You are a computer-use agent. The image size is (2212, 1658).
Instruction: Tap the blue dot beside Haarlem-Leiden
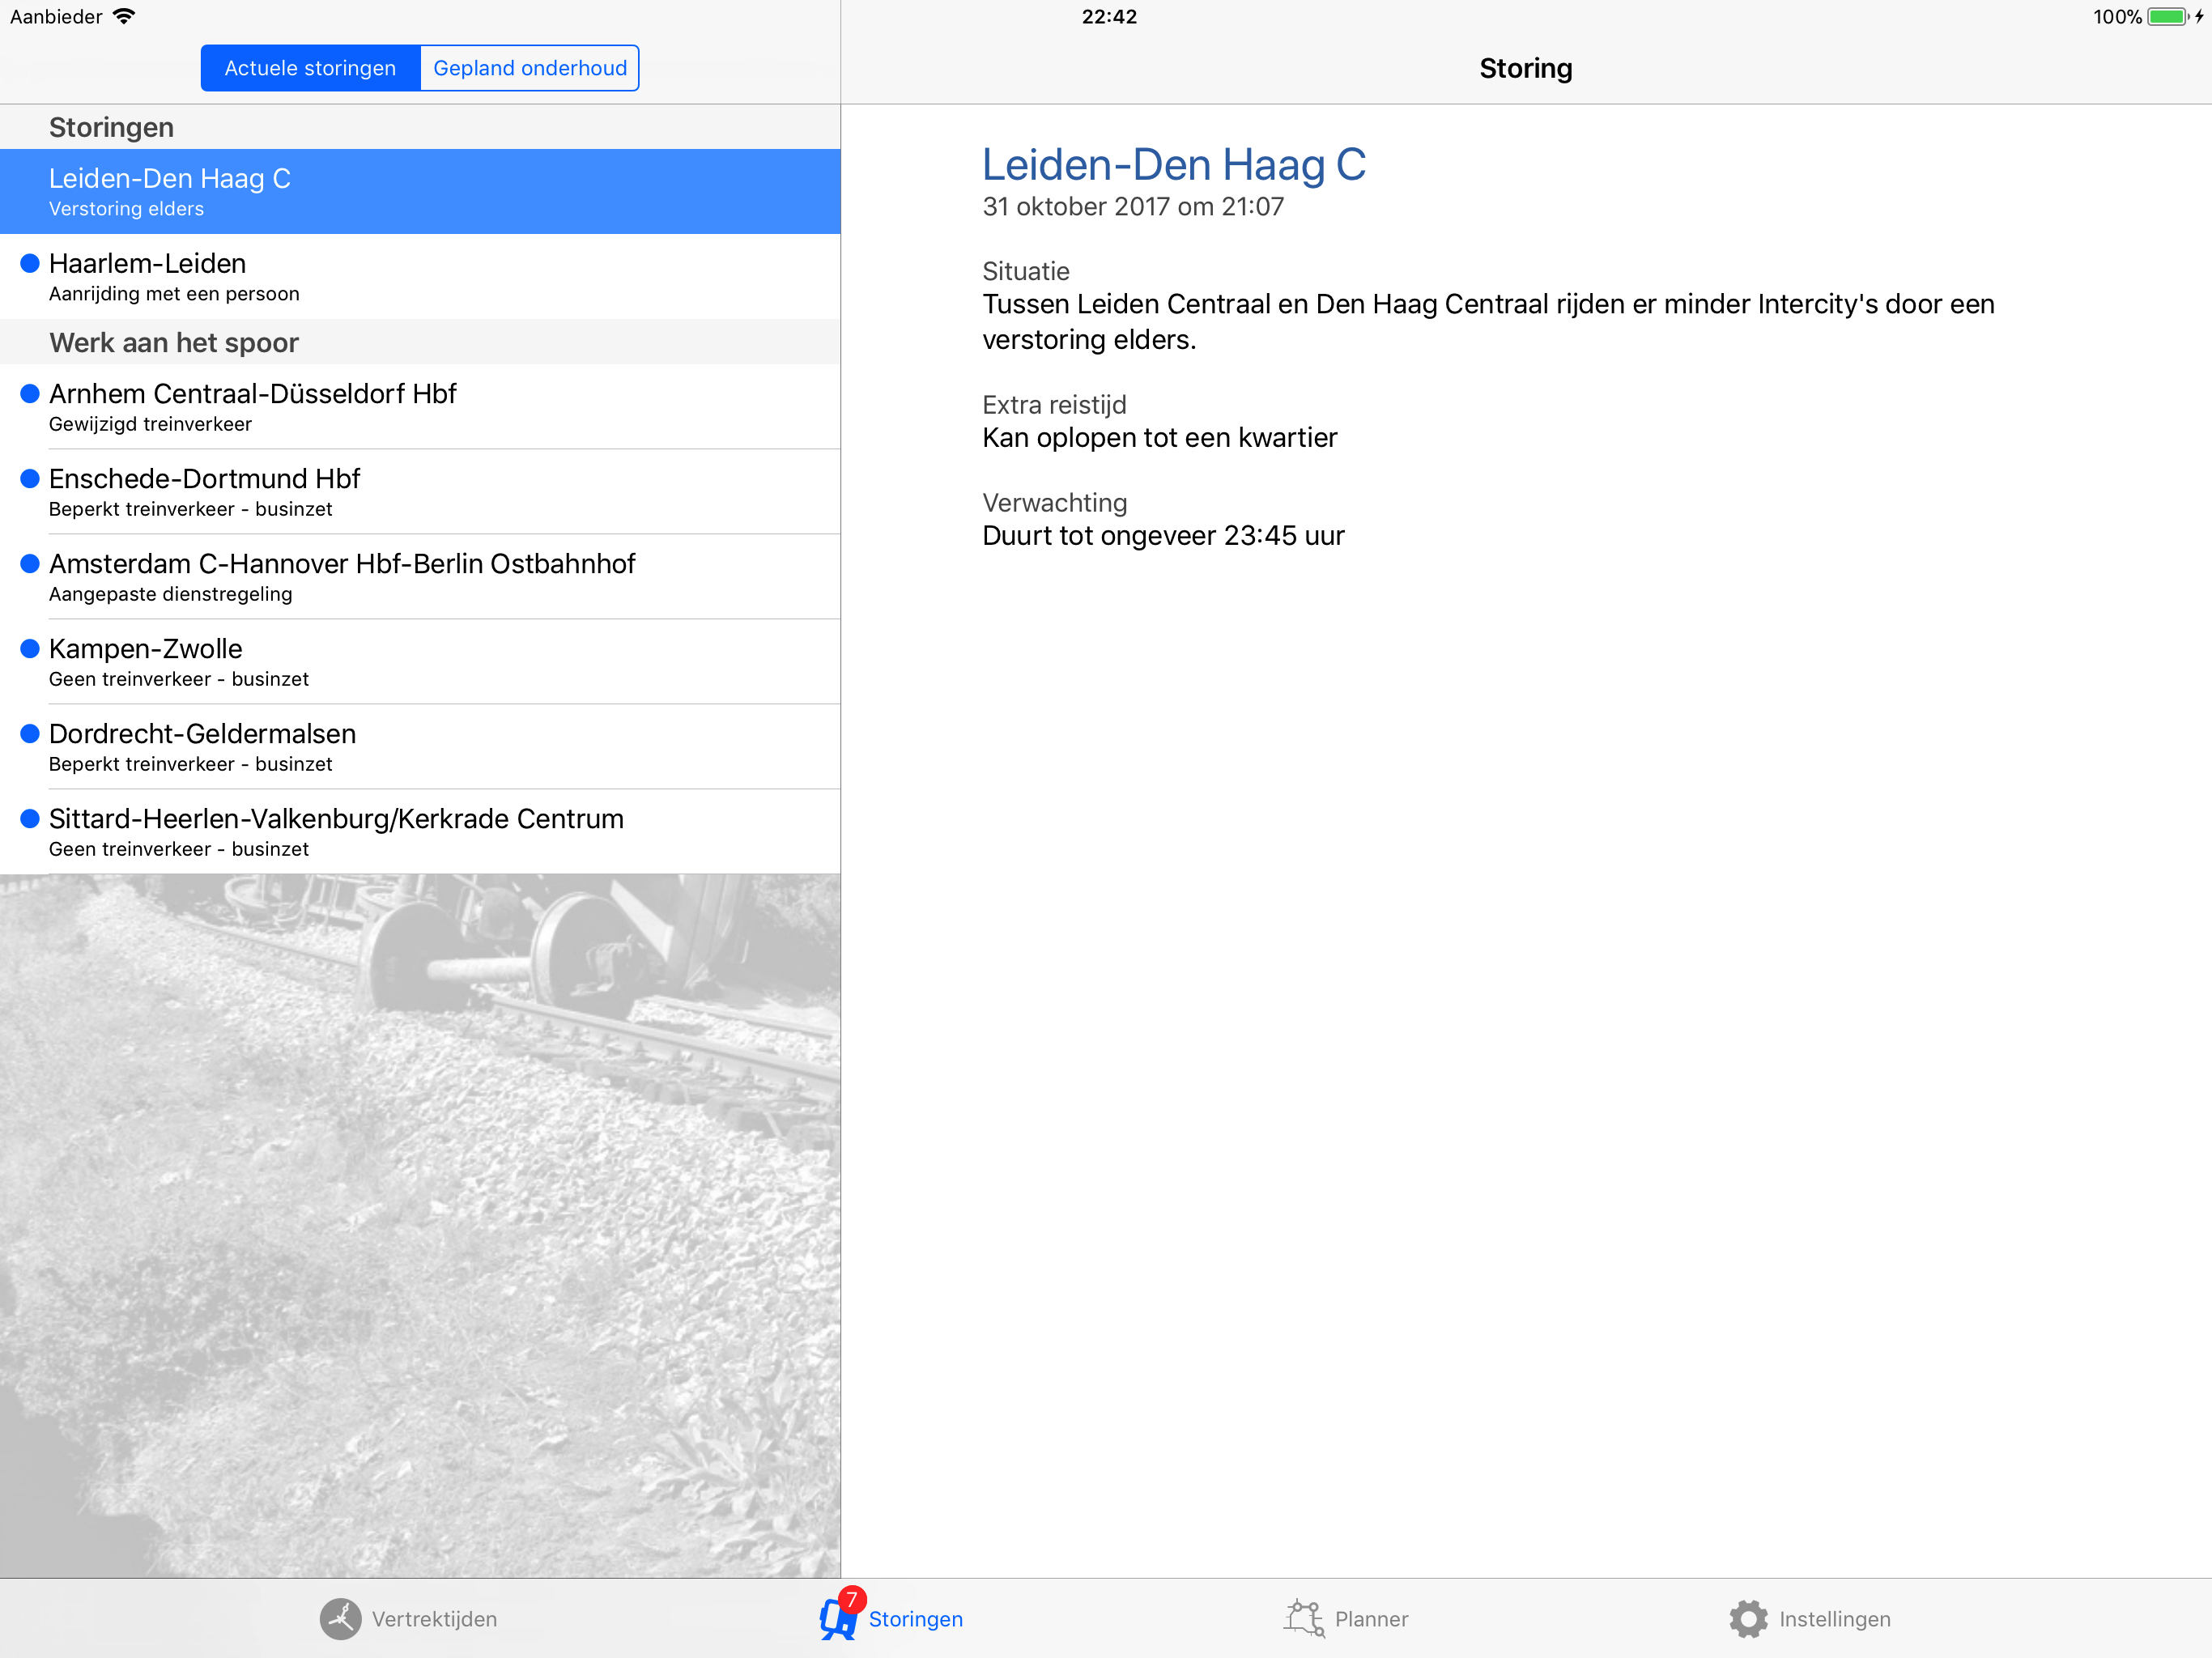pos(30,263)
